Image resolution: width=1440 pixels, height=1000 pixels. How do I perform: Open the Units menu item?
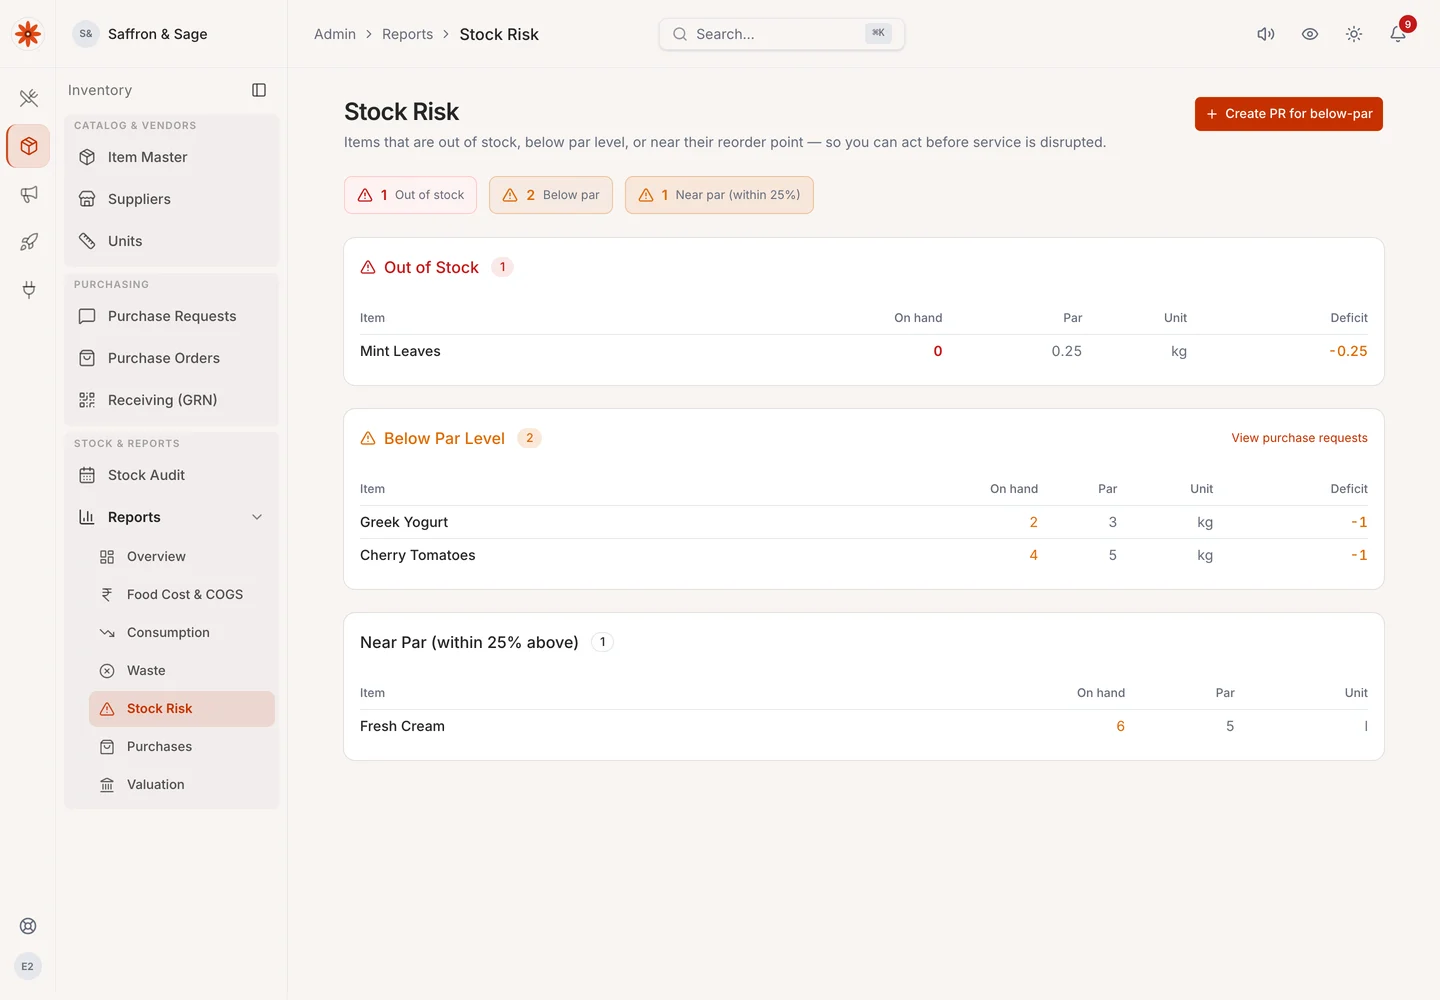[x=172, y=241]
